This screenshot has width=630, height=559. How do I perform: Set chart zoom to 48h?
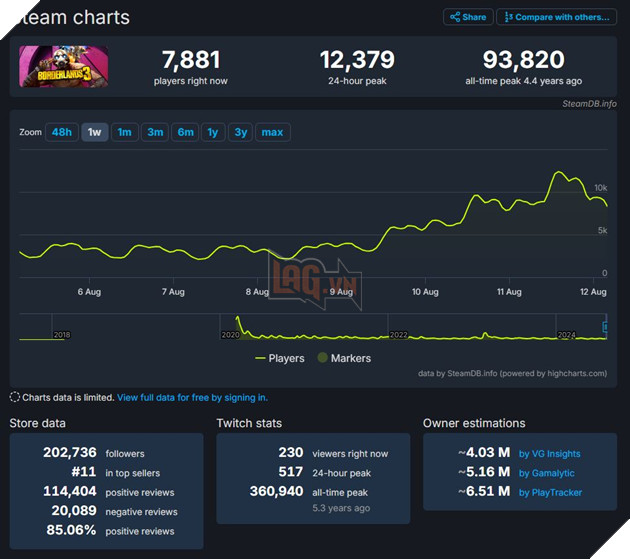click(x=62, y=132)
